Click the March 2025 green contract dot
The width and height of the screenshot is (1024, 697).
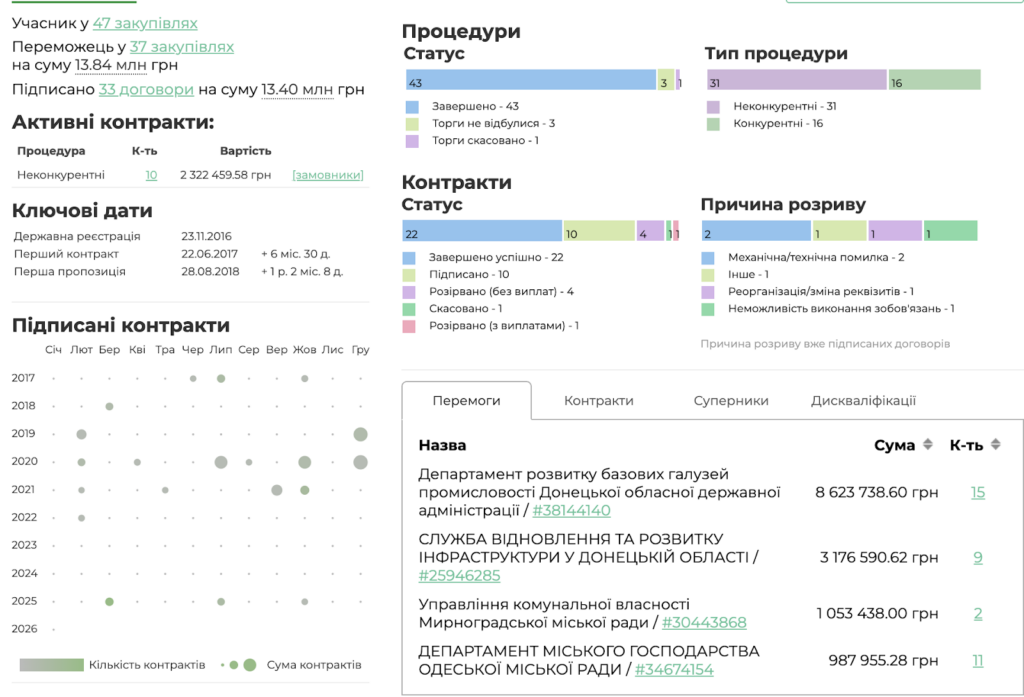pyautogui.click(x=109, y=602)
